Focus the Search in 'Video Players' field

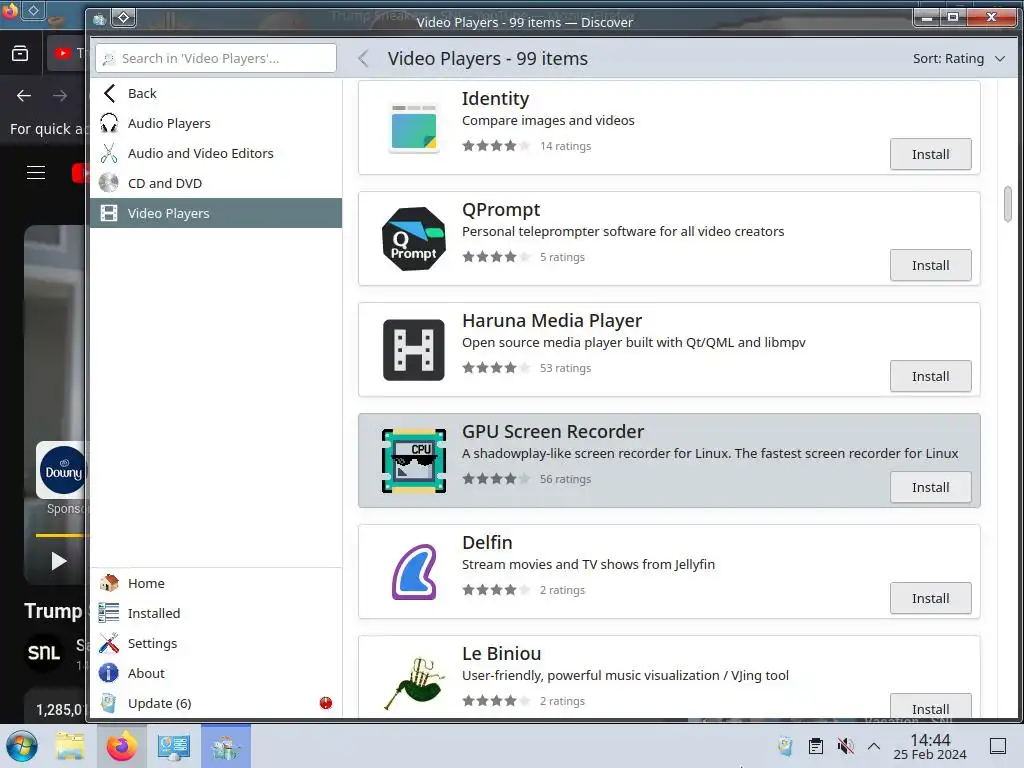(x=216, y=58)
